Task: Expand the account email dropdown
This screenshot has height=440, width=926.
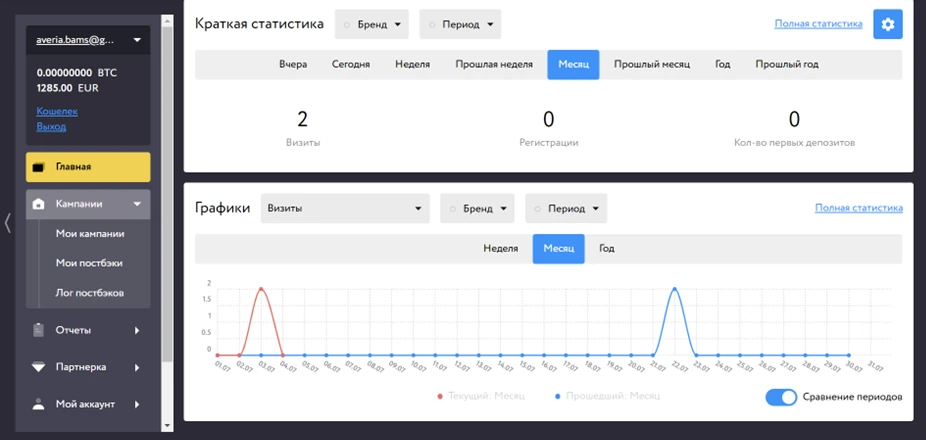Action: (x=88, y=40)
